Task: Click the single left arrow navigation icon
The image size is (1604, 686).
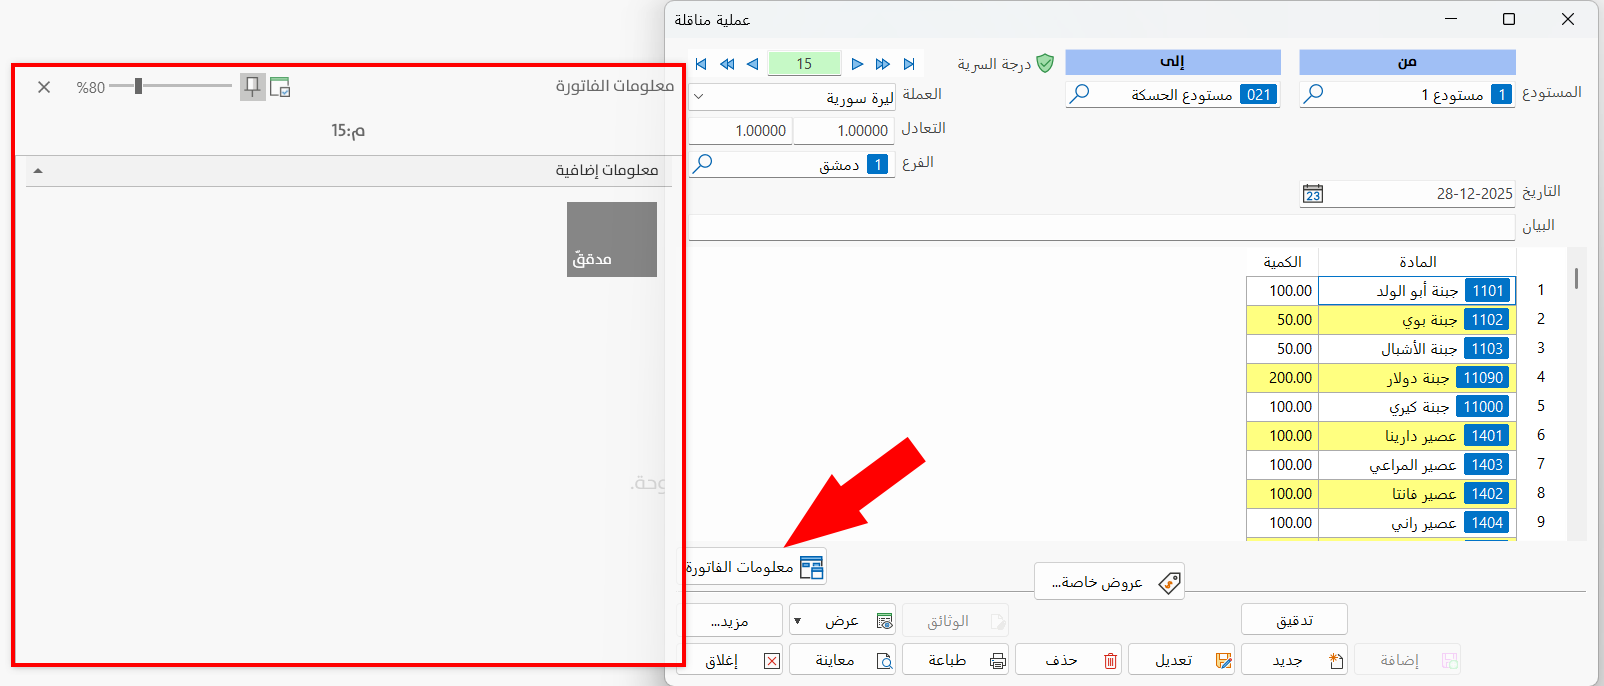Action: (x=752, y=64)
